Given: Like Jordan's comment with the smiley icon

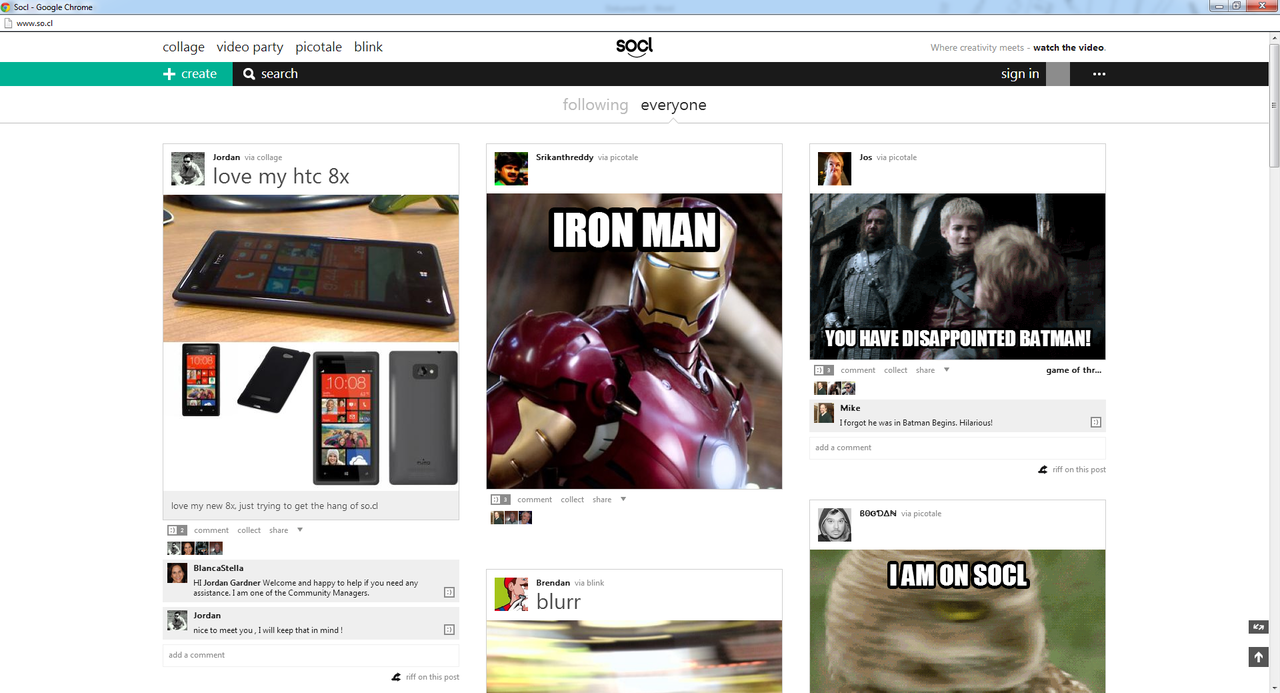Looking at the screenshot, I should (449, 629).
